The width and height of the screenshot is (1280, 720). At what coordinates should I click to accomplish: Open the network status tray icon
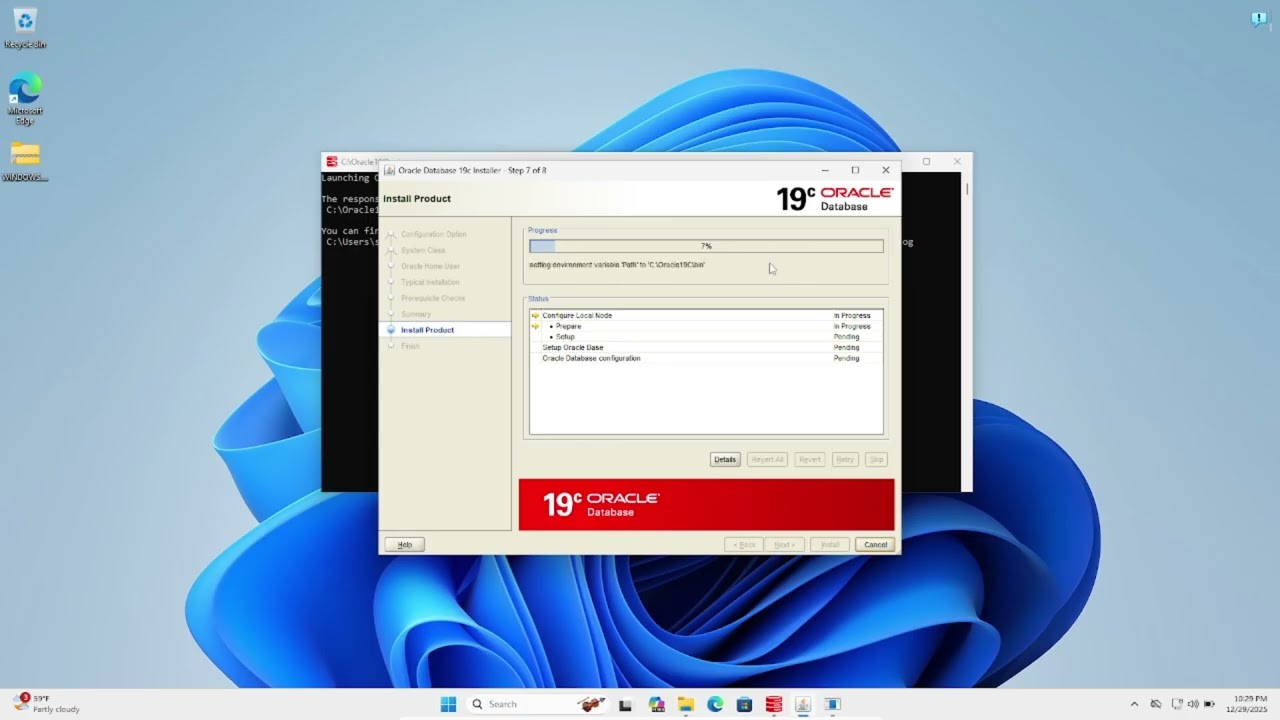tap(1177, 704)
